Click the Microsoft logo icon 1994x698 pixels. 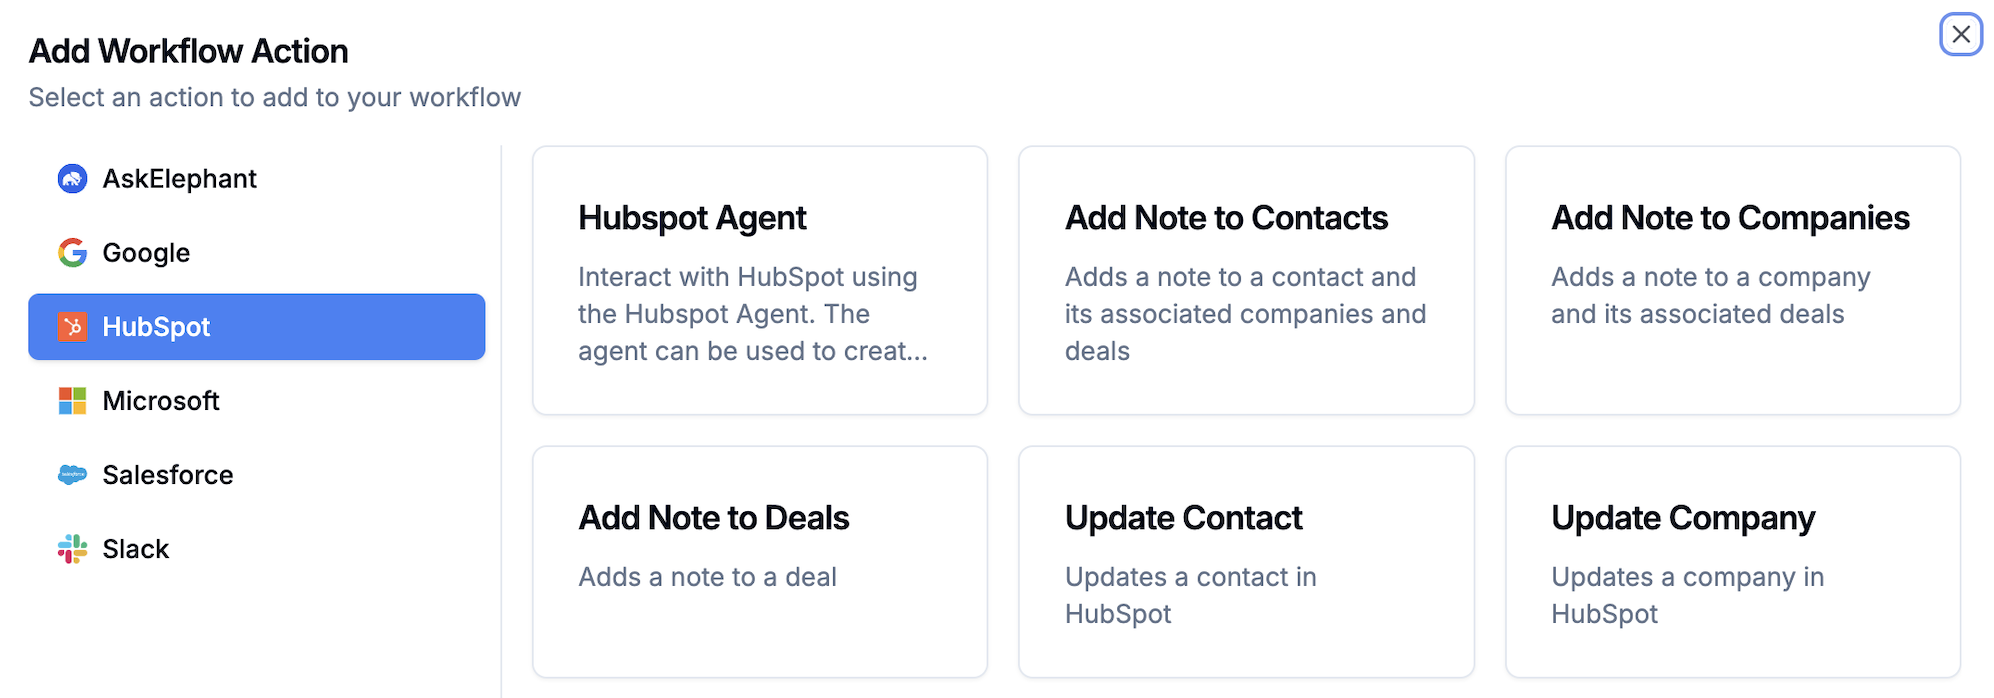[72, 401]
